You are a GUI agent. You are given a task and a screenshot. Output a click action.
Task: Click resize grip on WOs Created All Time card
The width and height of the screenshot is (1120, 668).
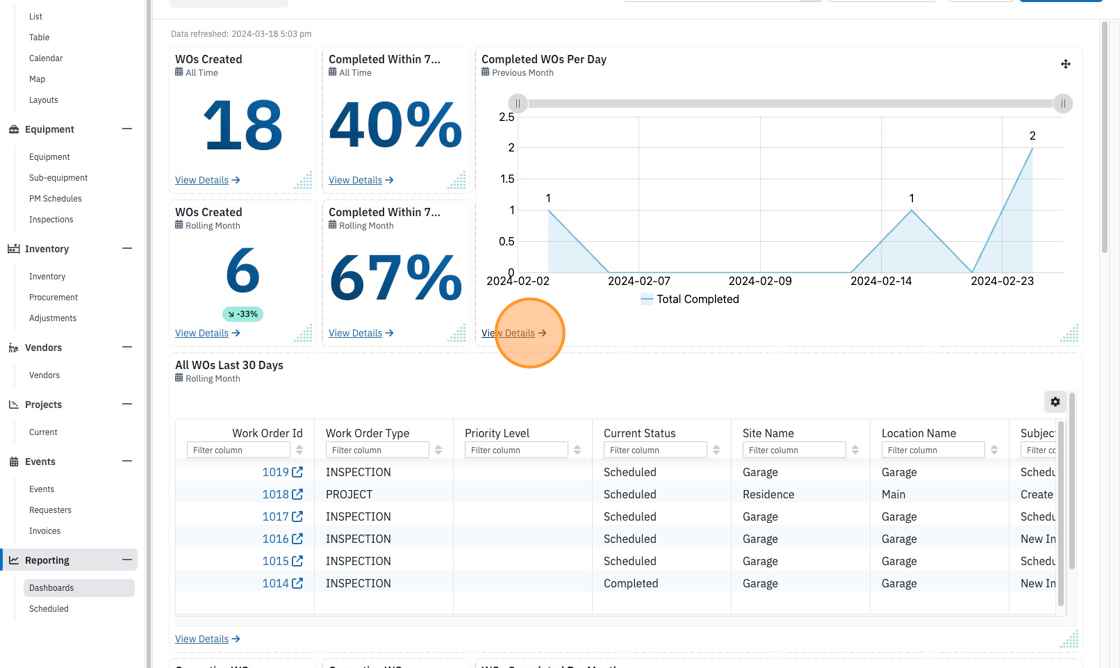tap(304, 181)
